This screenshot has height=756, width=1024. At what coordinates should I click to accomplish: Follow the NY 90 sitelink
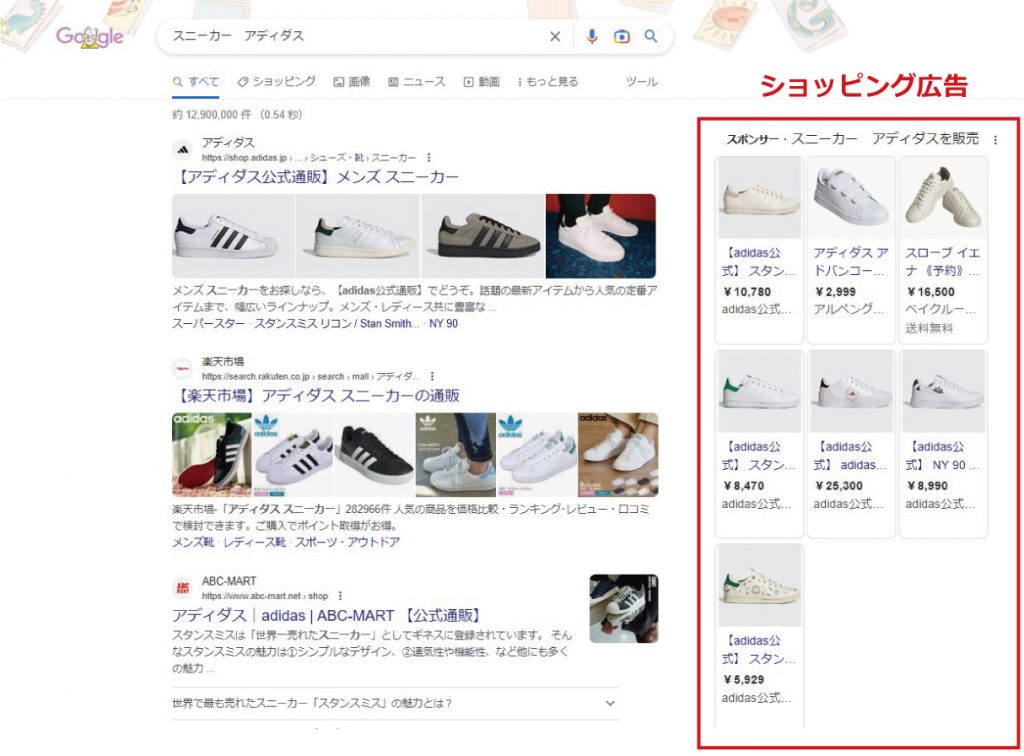click(x=443, y=324)
